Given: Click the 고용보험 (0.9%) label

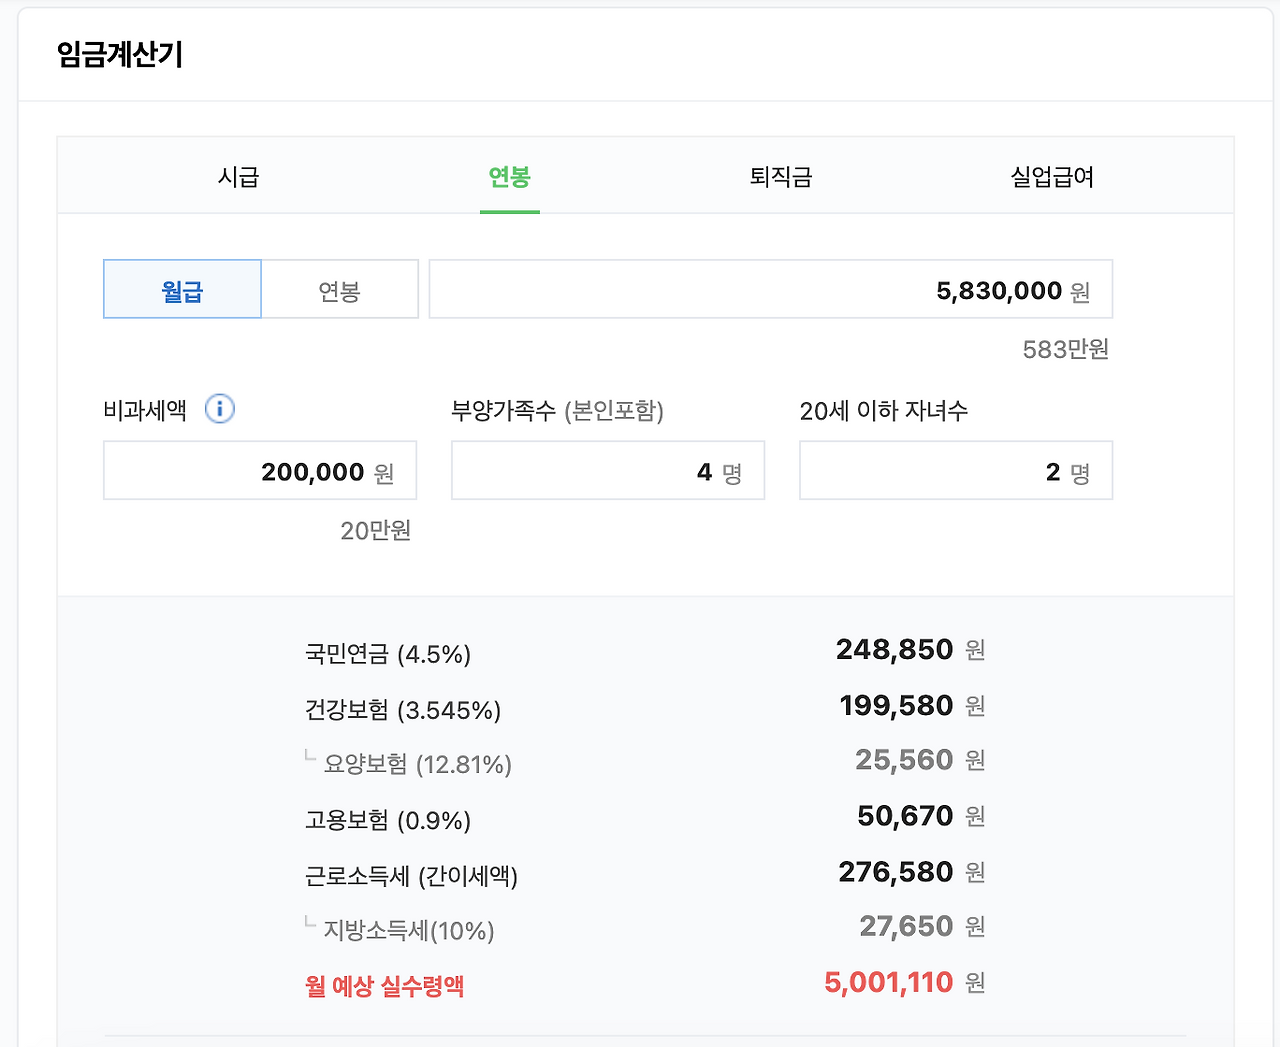Looking at the screenshot, I should [388, 820].
